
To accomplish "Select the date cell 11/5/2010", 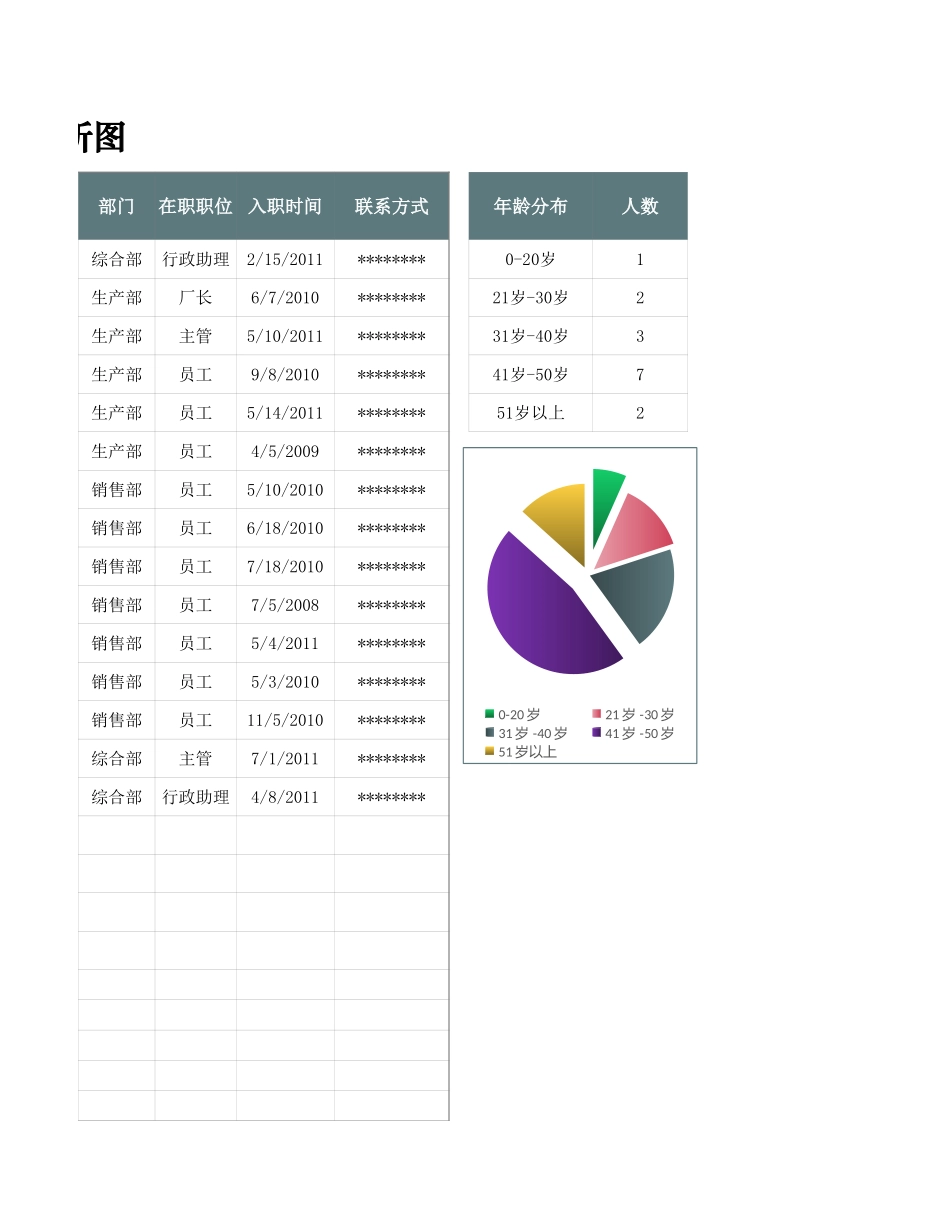I will tap(285, 720).
